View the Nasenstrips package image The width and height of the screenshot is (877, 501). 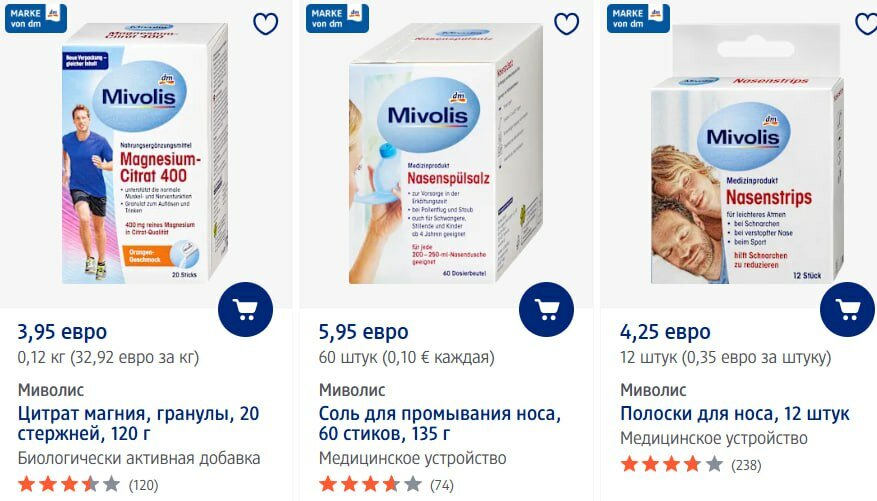[747, 153]
